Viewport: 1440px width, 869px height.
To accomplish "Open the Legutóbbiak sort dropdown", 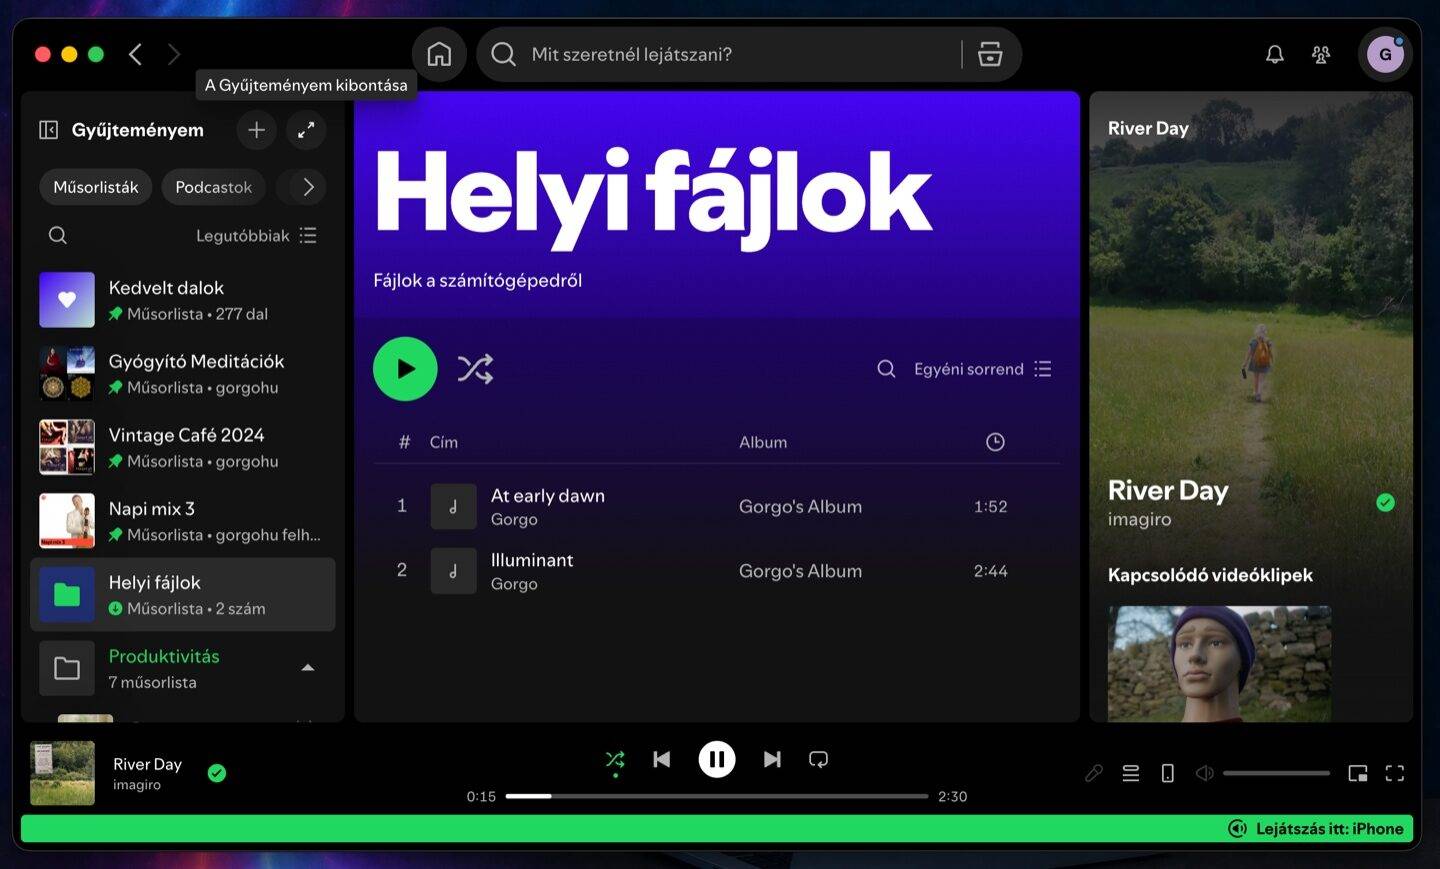I will point(257,236).
